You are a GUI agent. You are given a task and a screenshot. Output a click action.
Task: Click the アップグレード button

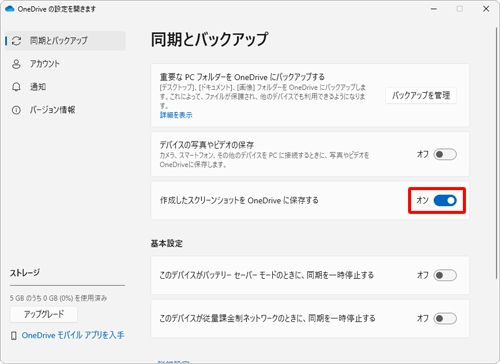click(44, 314)
